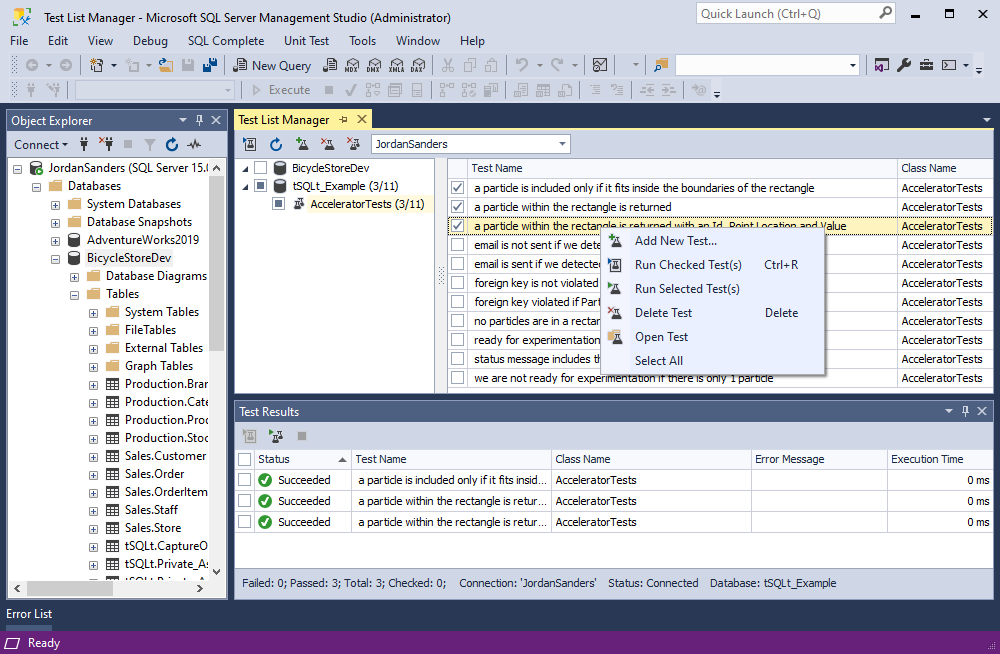The image size is (1000, 654).
Task: Open the Tools menu
Action: (362, 41)
